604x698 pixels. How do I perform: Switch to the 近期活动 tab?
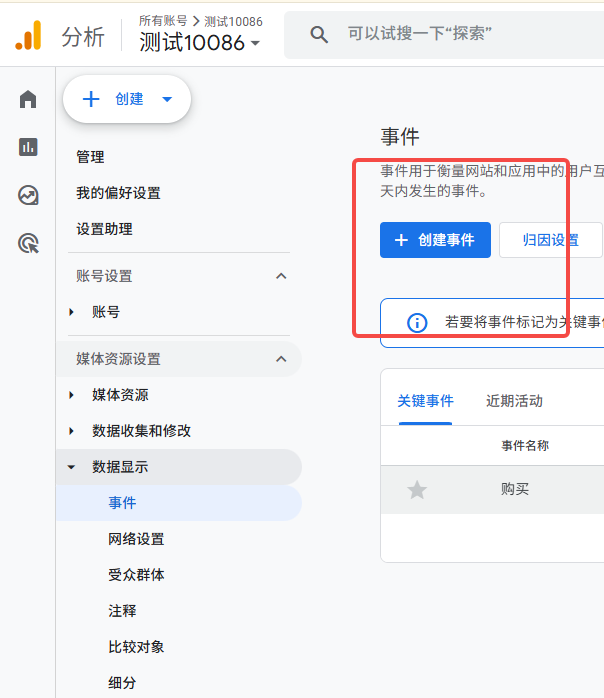[514, 401]
